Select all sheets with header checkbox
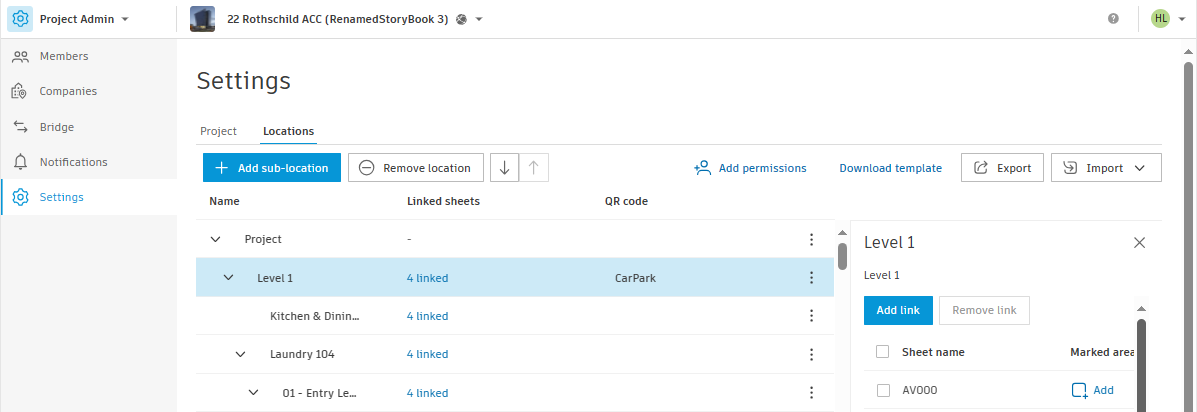 (x=883, y=352)
